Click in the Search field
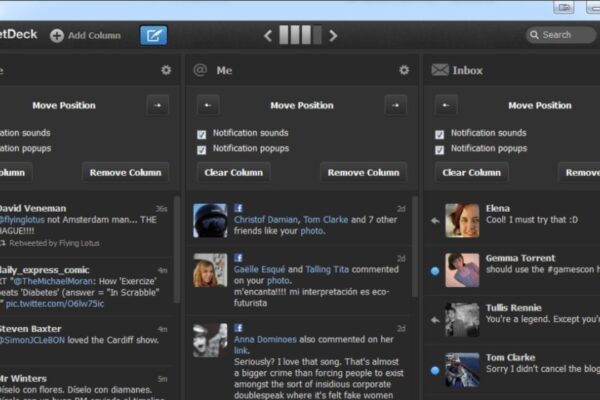The height and width of the screenshot is (400, 600). pyautogui.click(x=562, y=35)
